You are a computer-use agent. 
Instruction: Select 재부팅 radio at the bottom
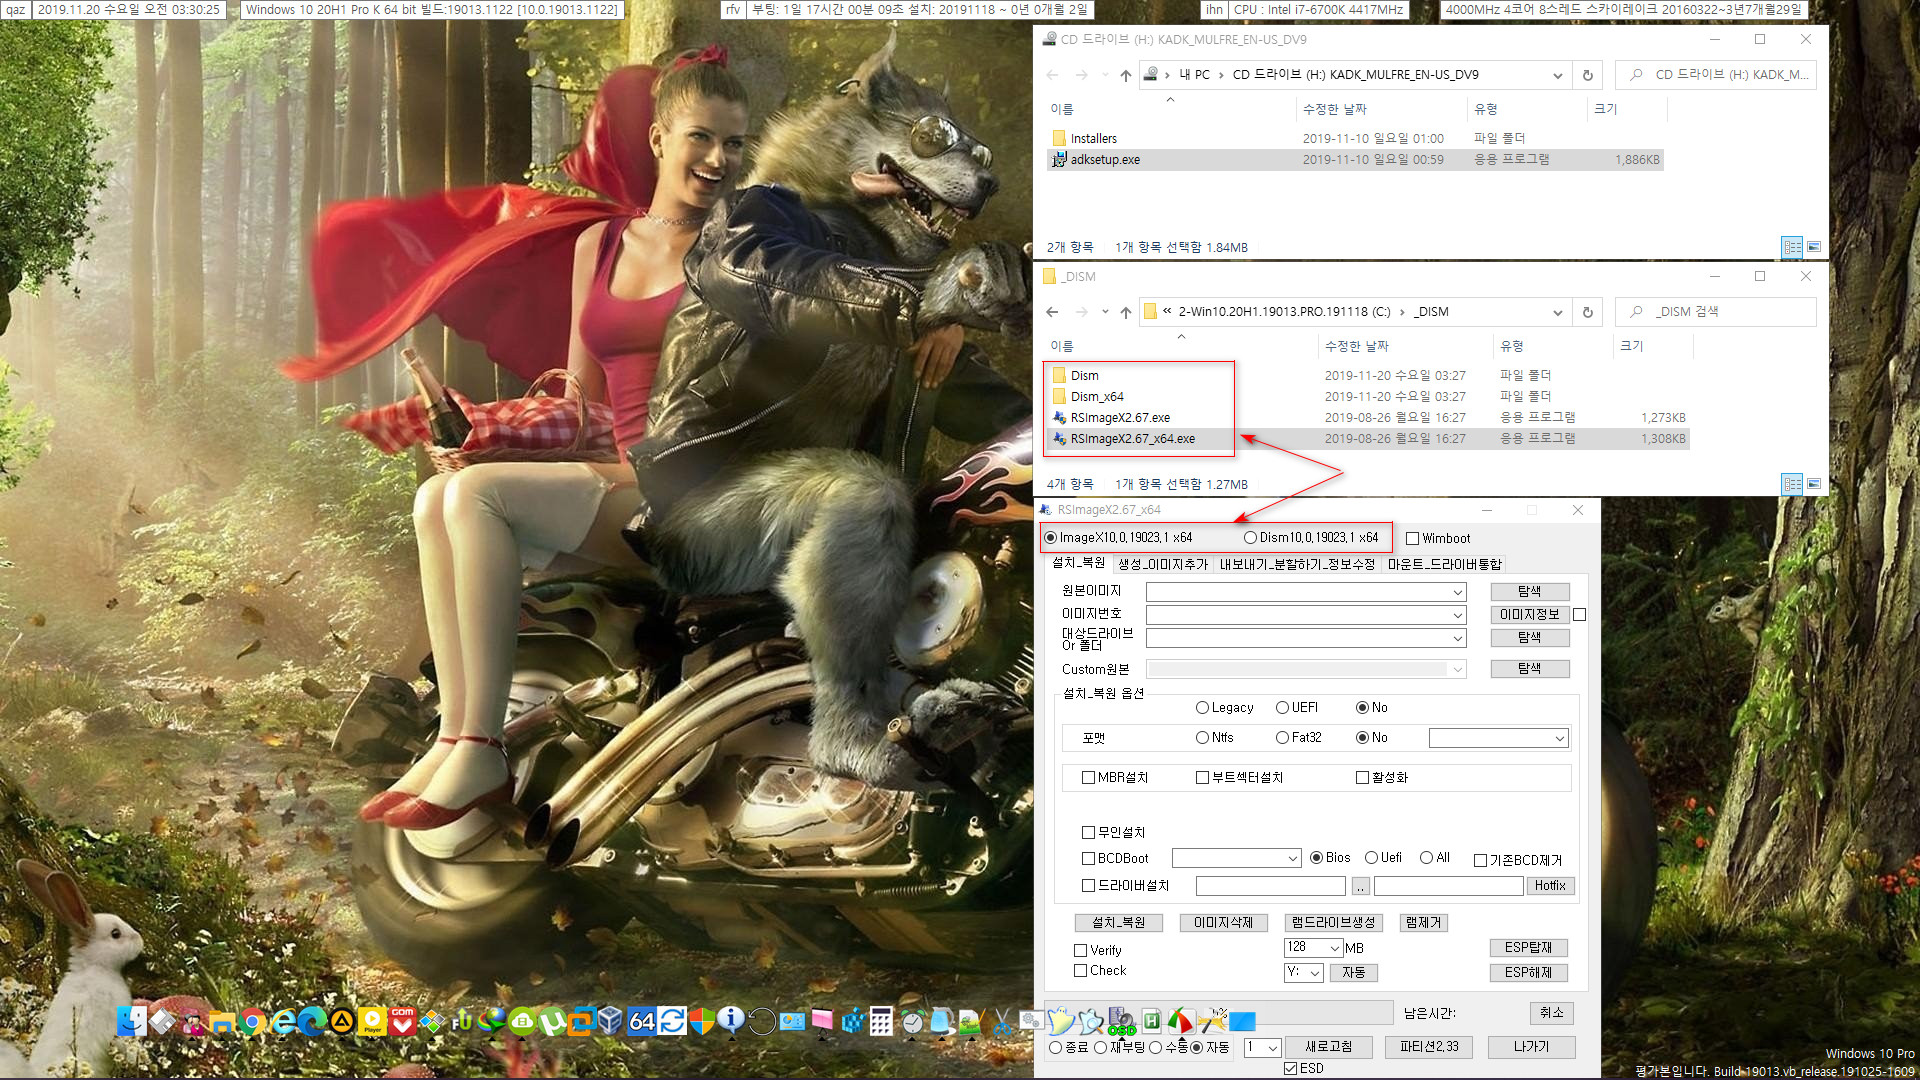pyautogui.click(x=1100, y=1048)
